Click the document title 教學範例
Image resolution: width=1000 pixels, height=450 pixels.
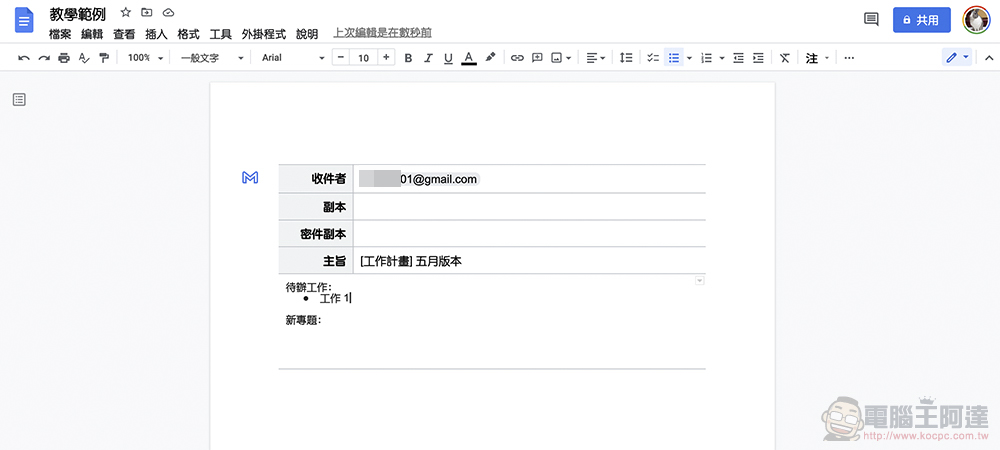click(x=78, y=14)
